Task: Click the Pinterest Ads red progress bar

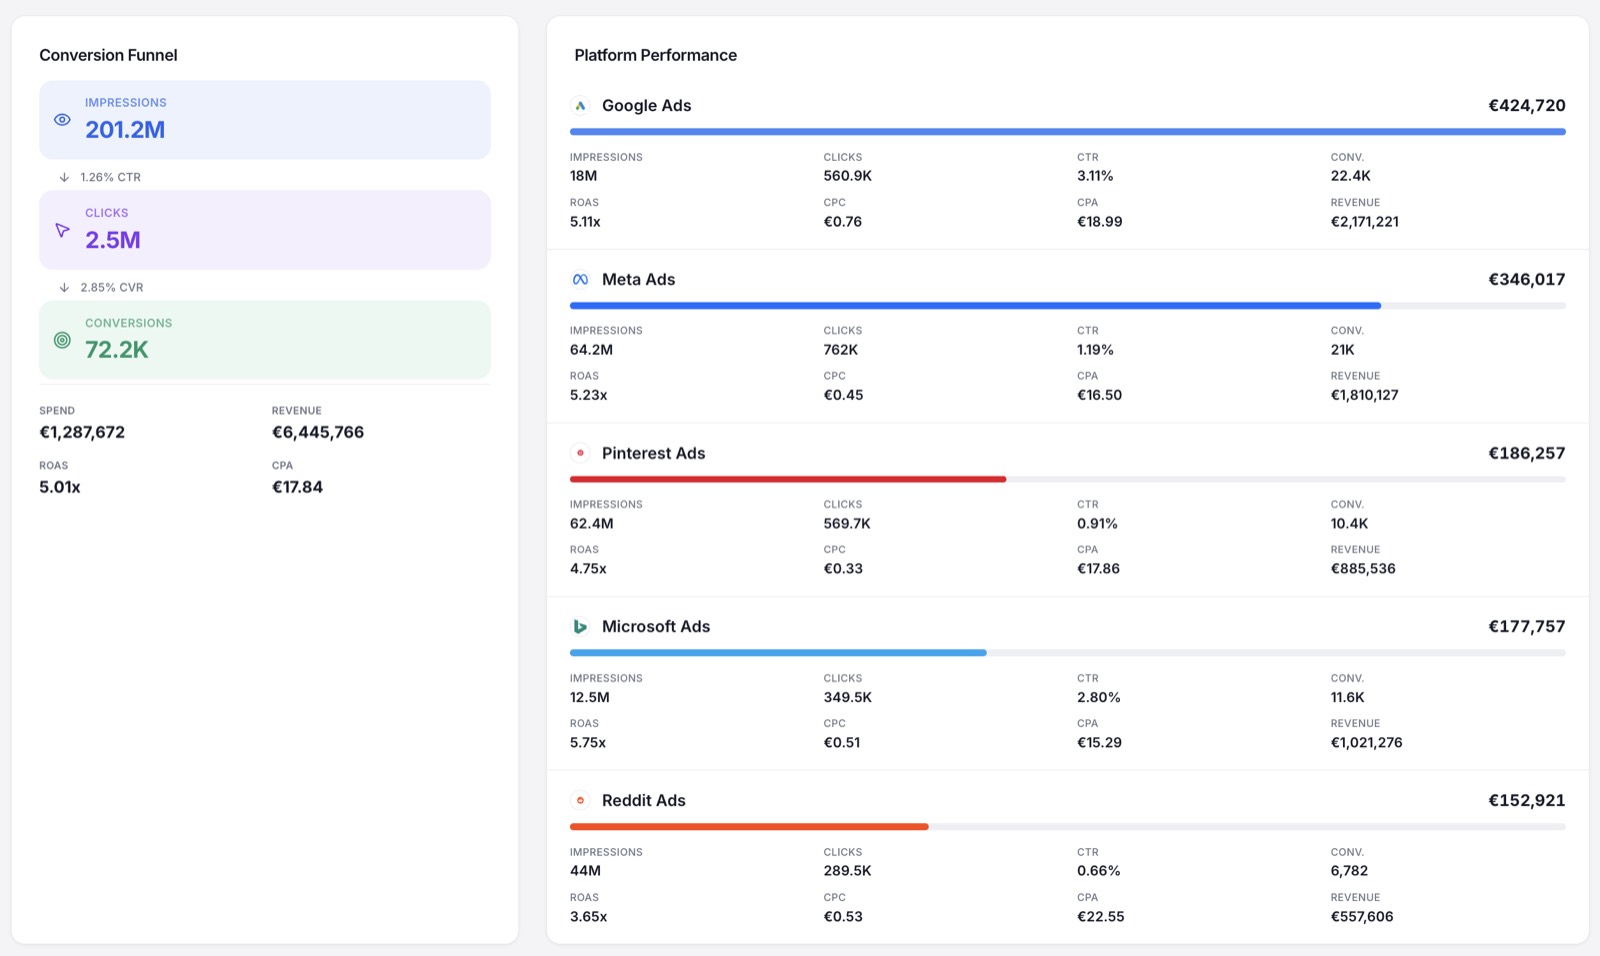Action: 788,479
